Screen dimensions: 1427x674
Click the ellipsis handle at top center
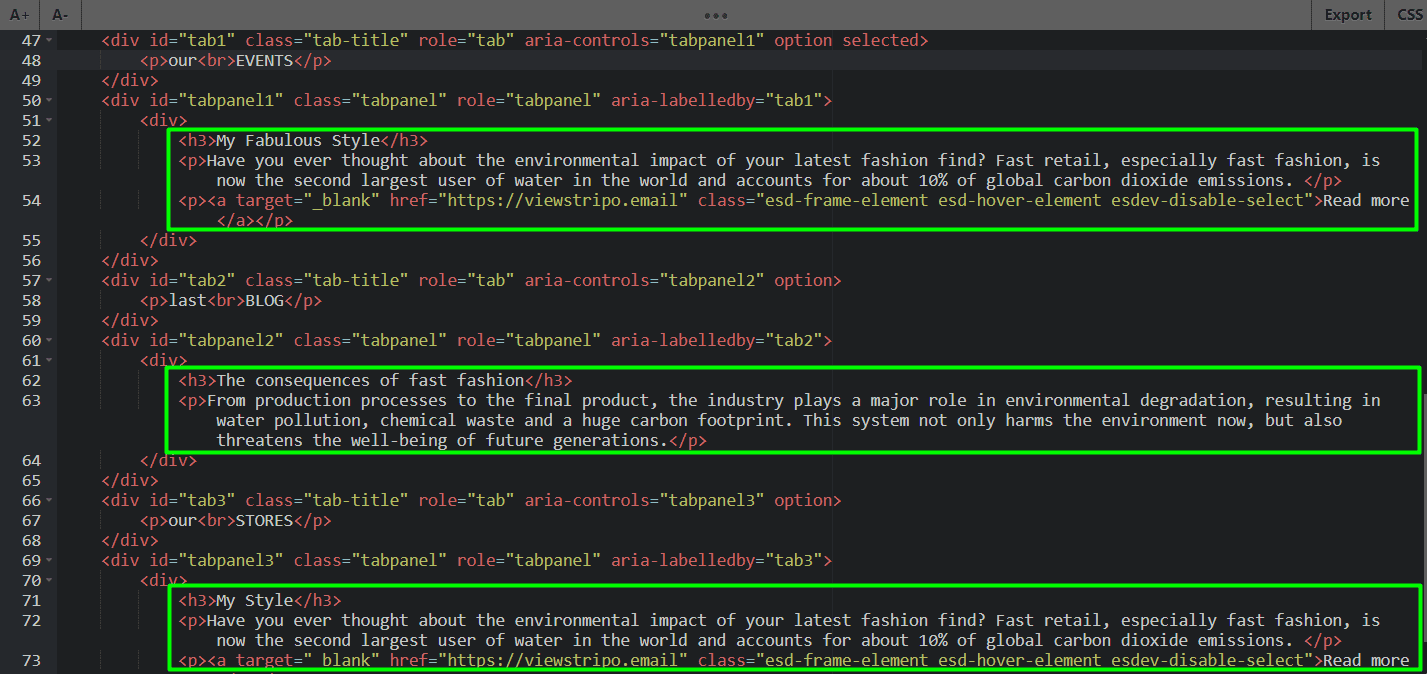click(x=715, y=14)
